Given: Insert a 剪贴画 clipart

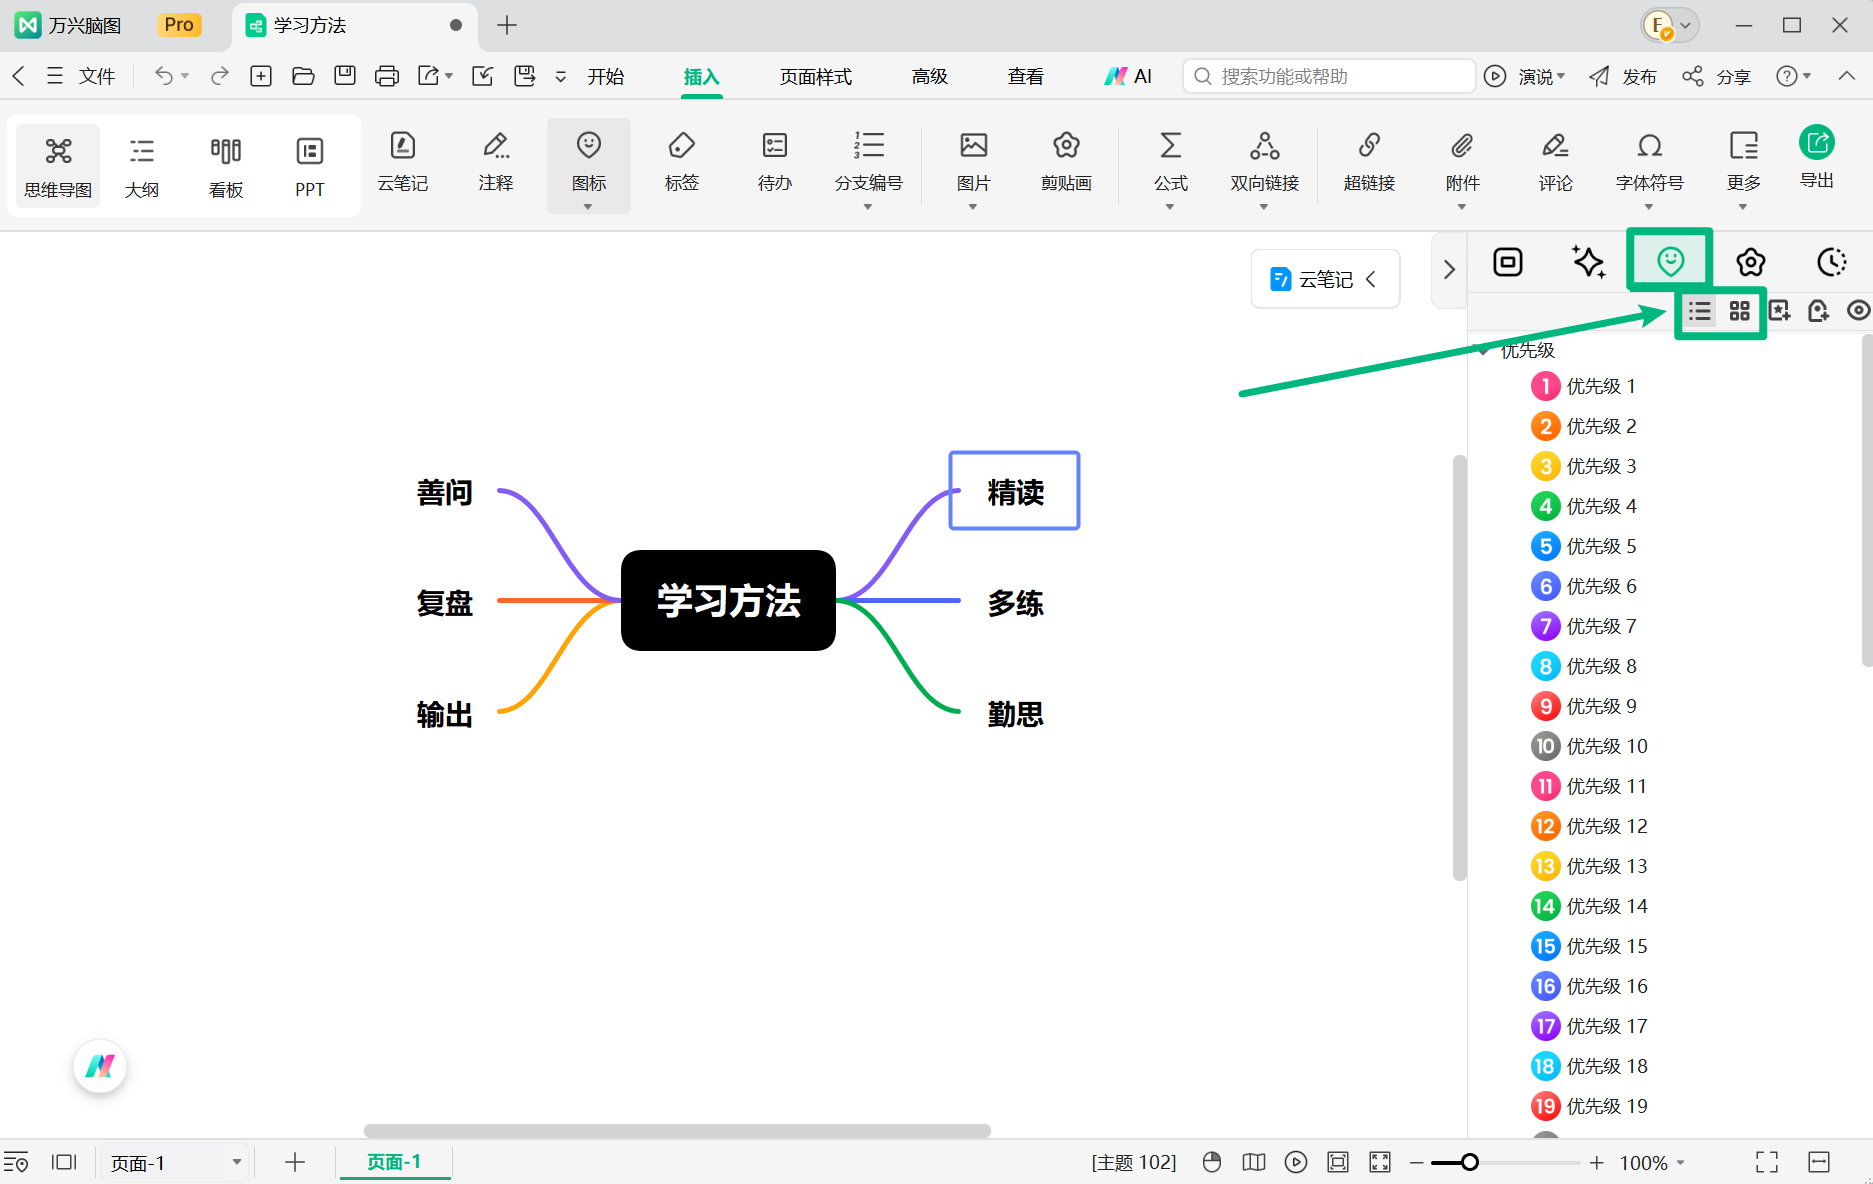Looking at the screenshot, I should 1066,163.
